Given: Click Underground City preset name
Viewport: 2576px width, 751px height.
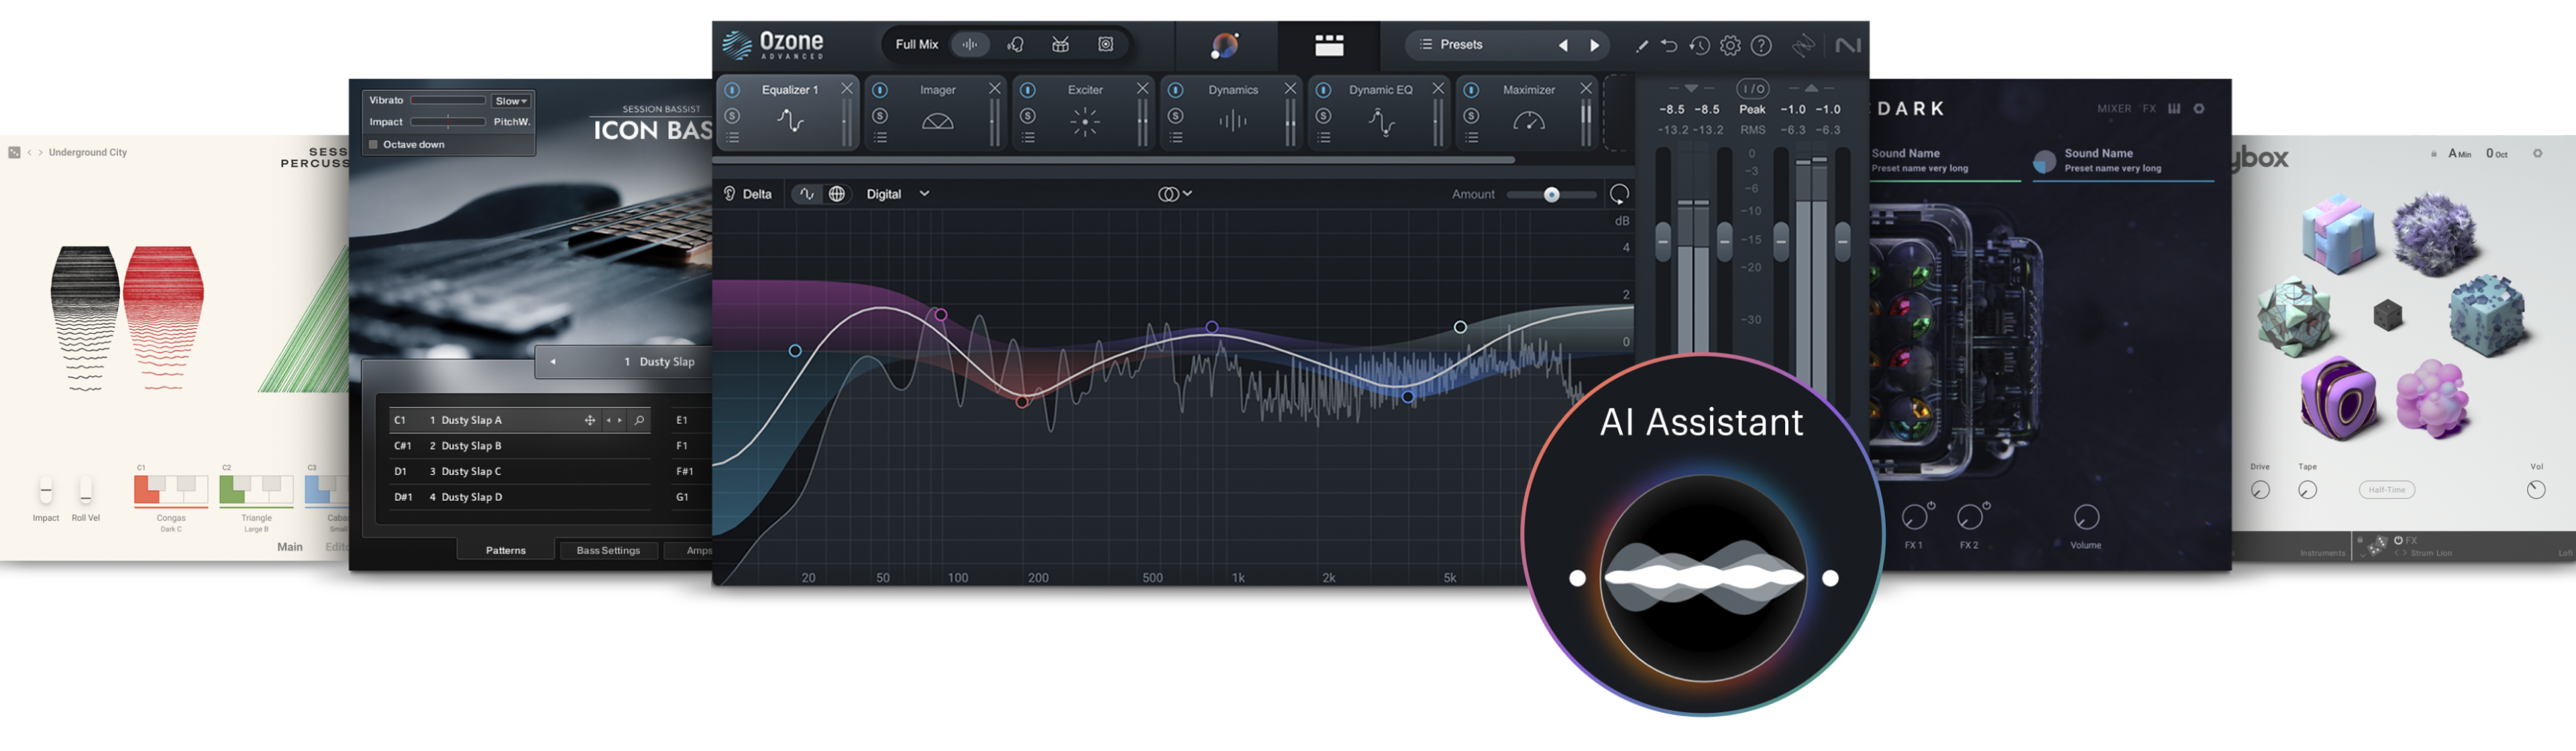Looking at the screenshot, I should tap(88, 152).
